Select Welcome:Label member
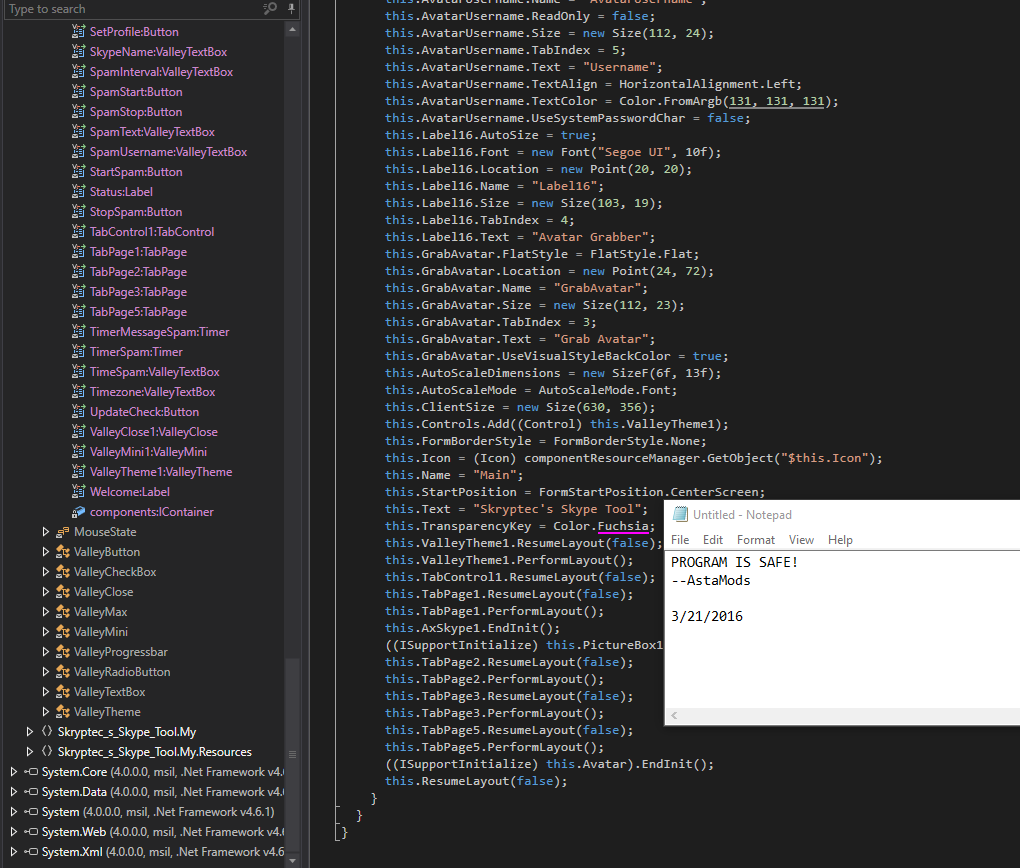1020x868 pixels. 129,492
